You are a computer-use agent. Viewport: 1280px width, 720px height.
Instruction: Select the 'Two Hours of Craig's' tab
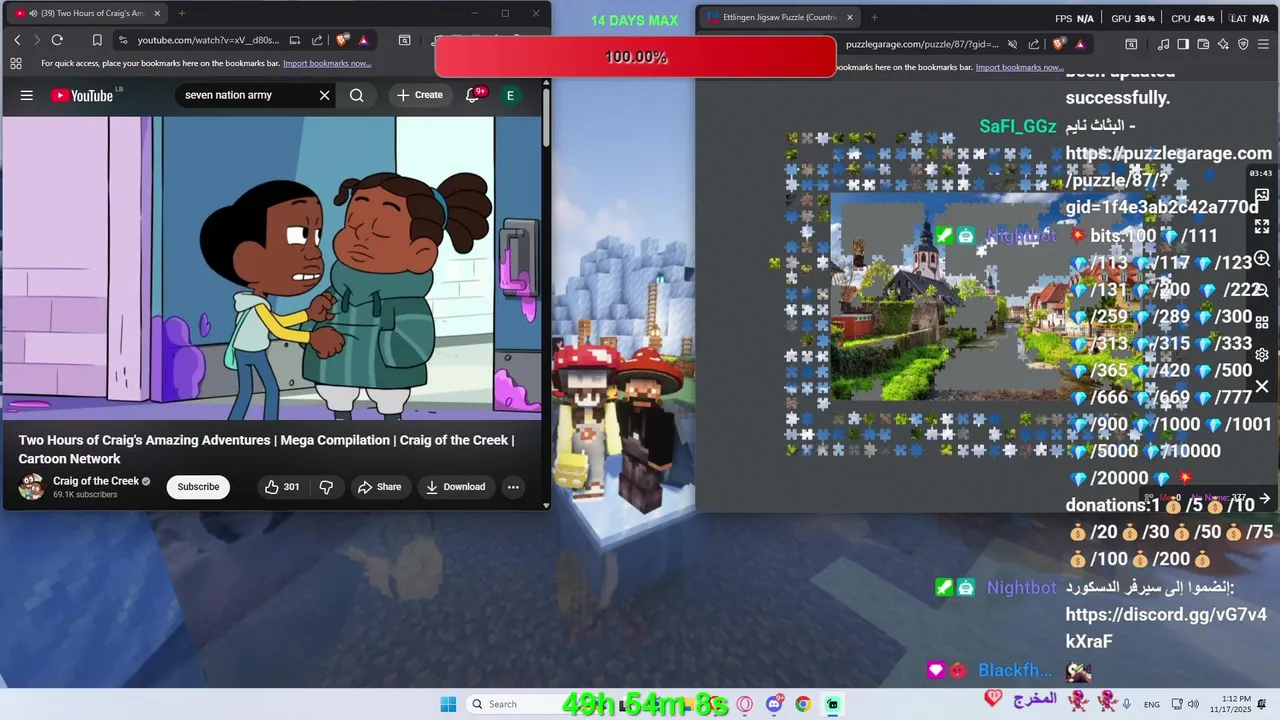[x=87, y=14]
